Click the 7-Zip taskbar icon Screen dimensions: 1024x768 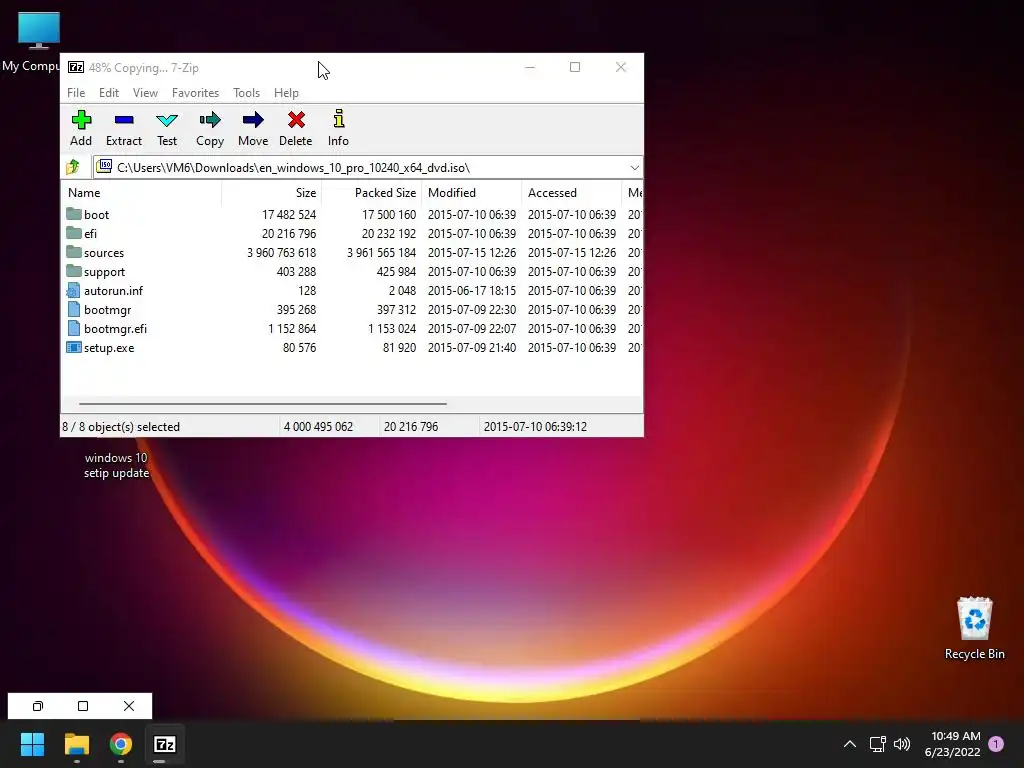[165, 744]
